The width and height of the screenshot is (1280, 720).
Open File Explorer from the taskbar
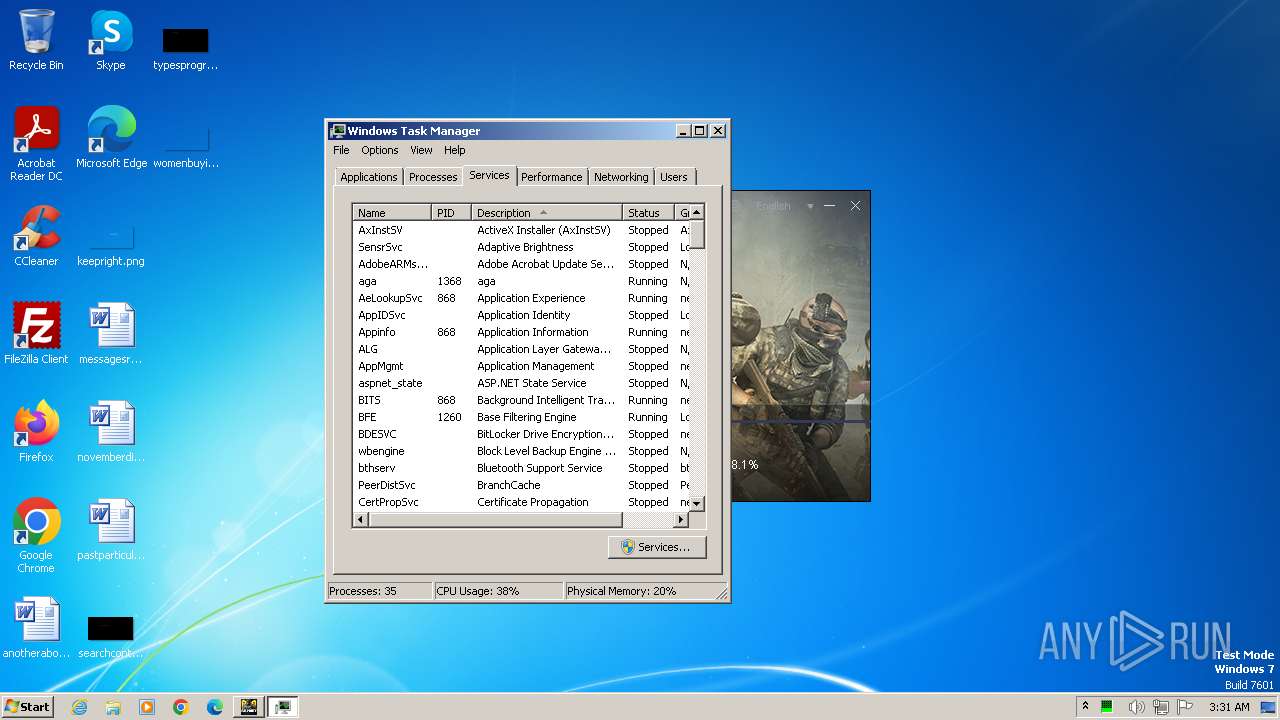click(113, 707)
